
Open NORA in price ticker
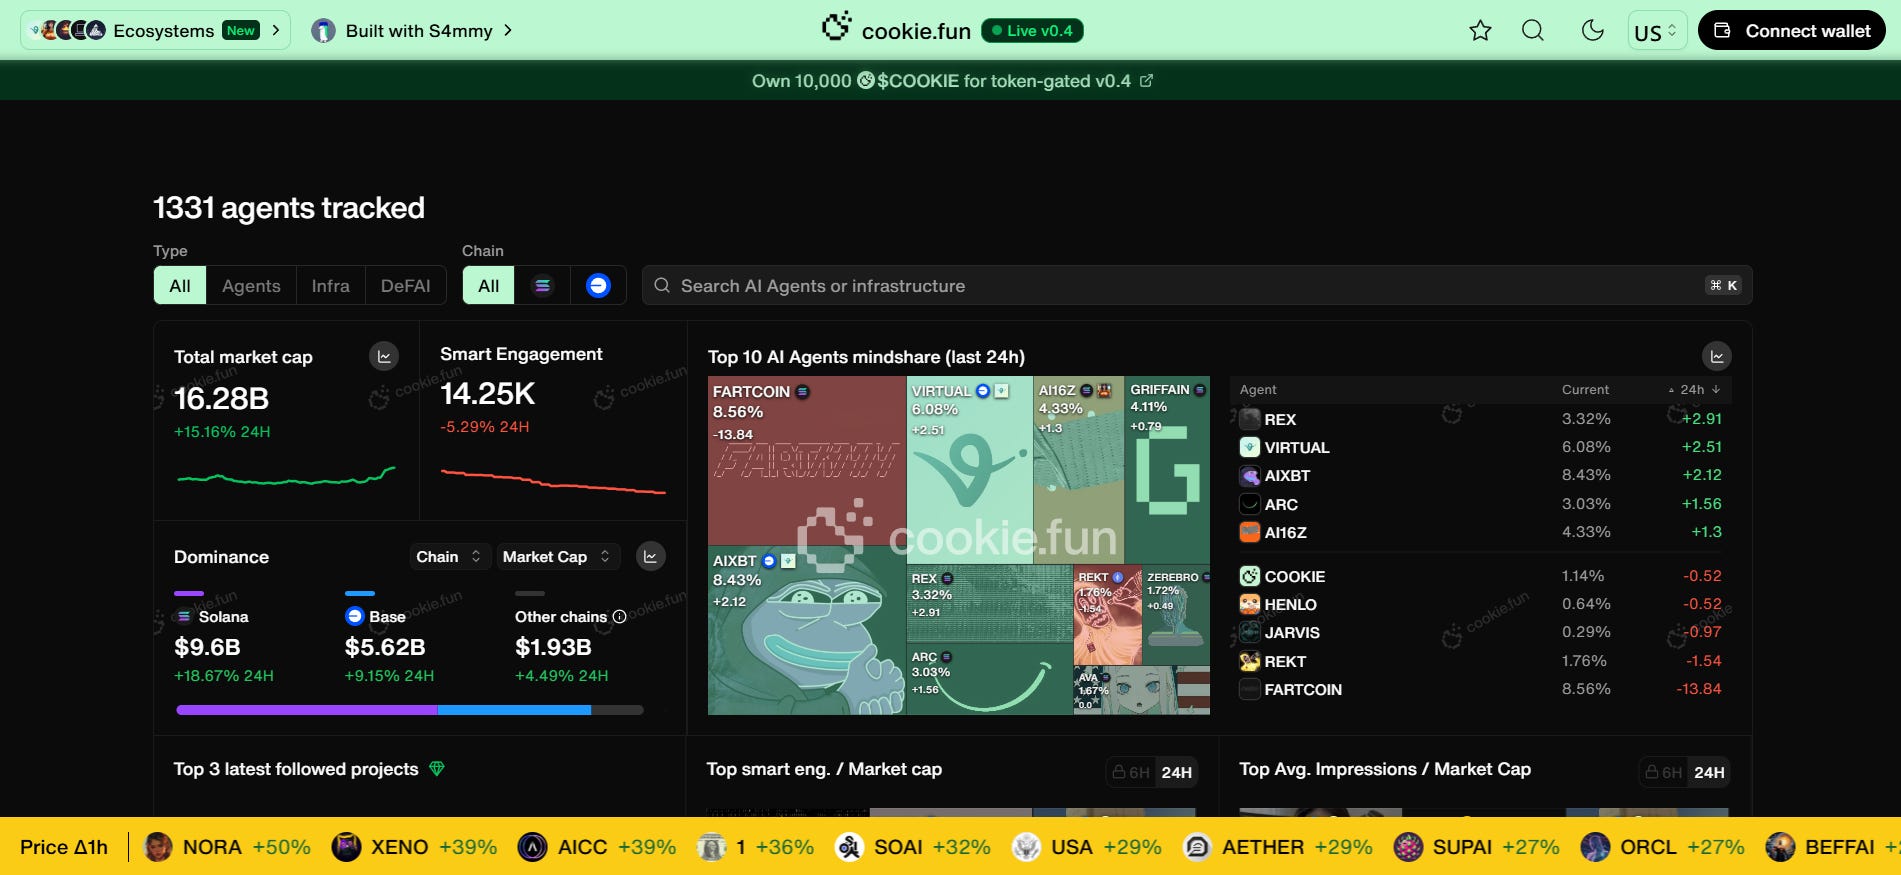click(227, 847)
